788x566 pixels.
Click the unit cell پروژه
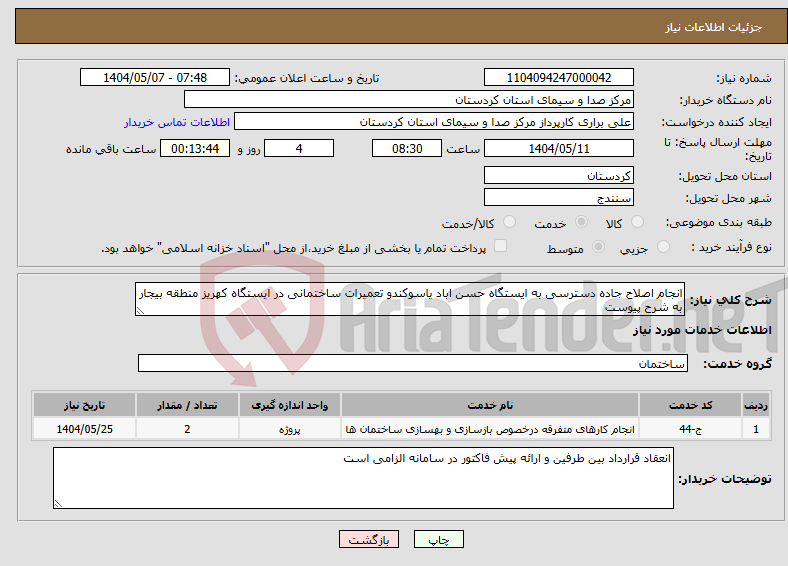289,429
